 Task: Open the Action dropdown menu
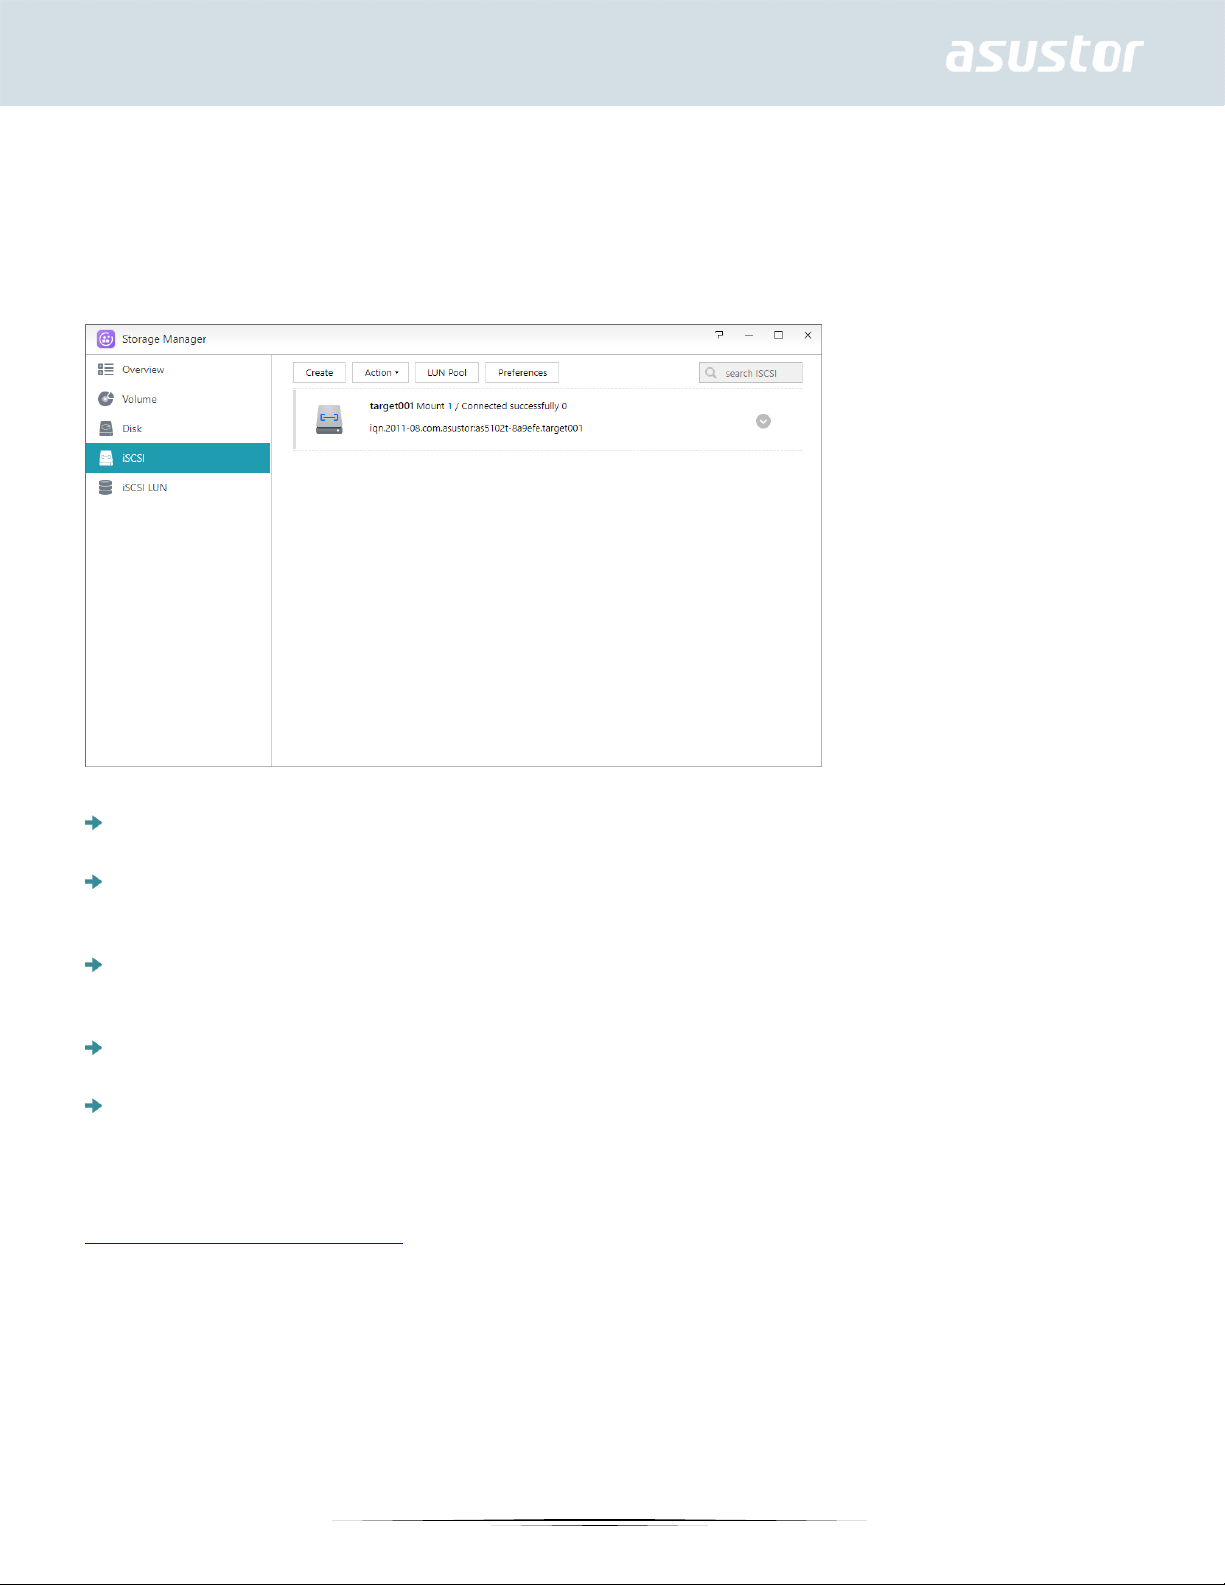click(380, 373)
